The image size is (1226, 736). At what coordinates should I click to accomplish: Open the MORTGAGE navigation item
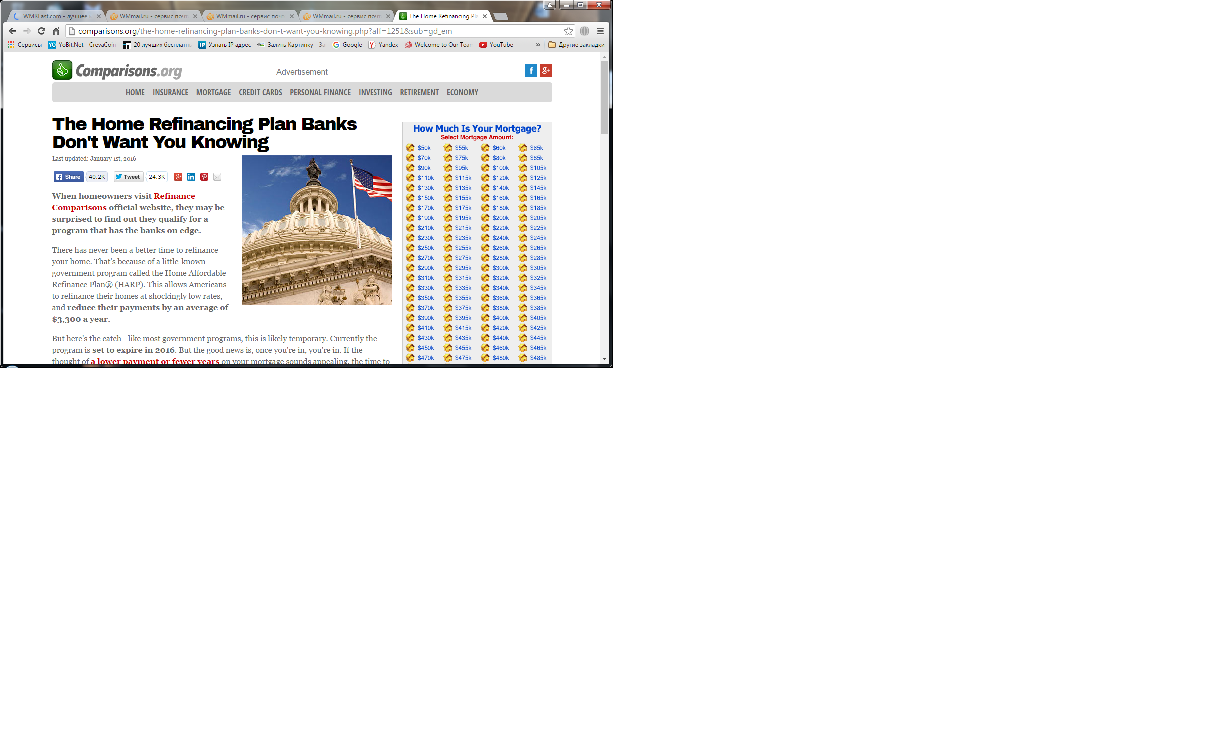[x=213, y=92]
